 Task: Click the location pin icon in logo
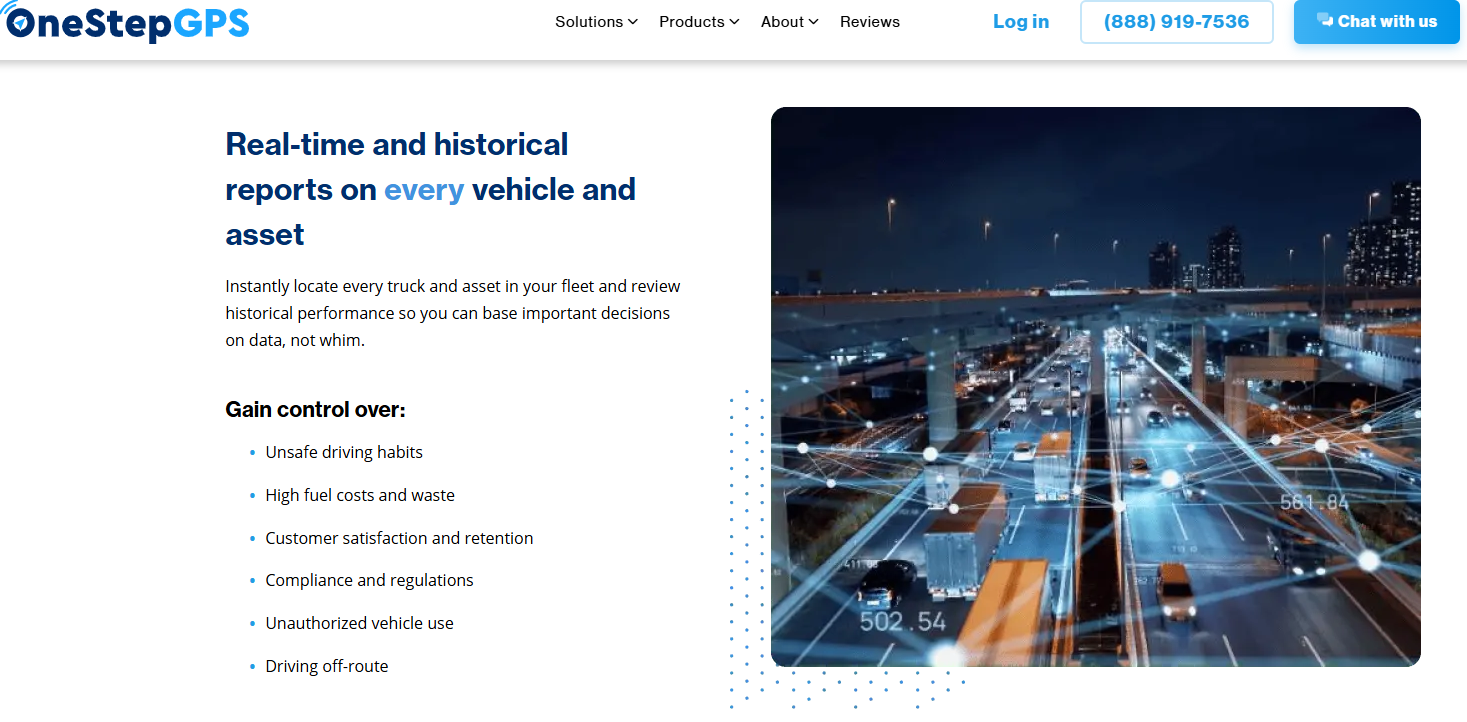(x=20, y=22)
